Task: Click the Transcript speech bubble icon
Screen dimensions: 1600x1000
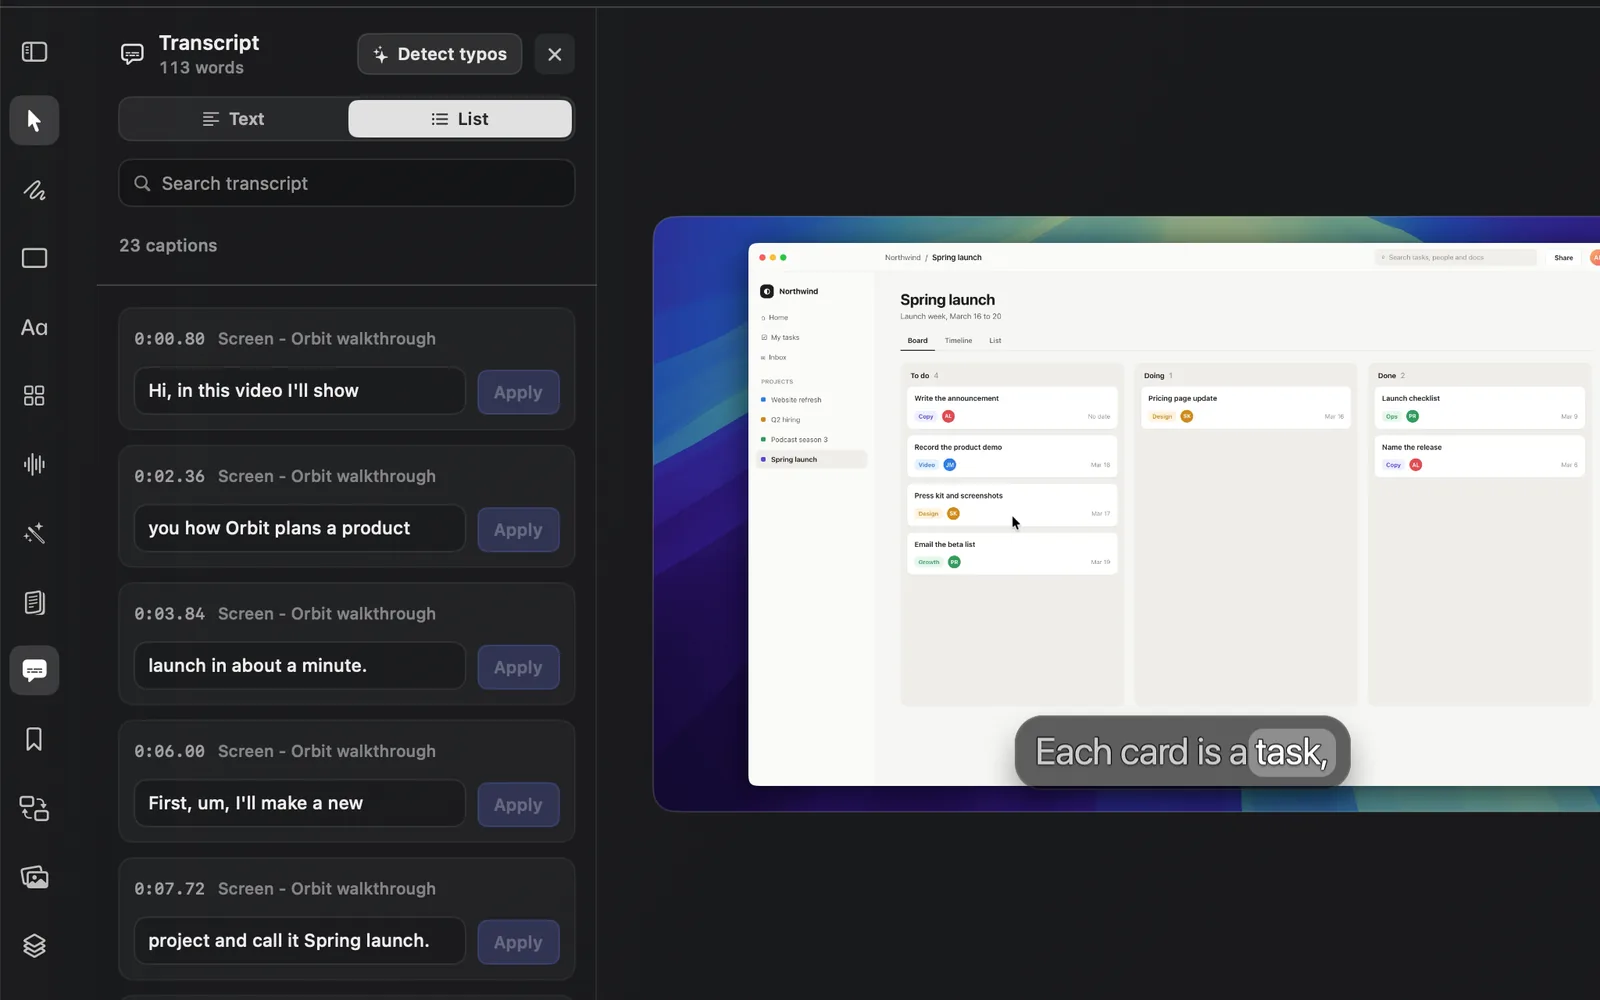Action: 132,54
